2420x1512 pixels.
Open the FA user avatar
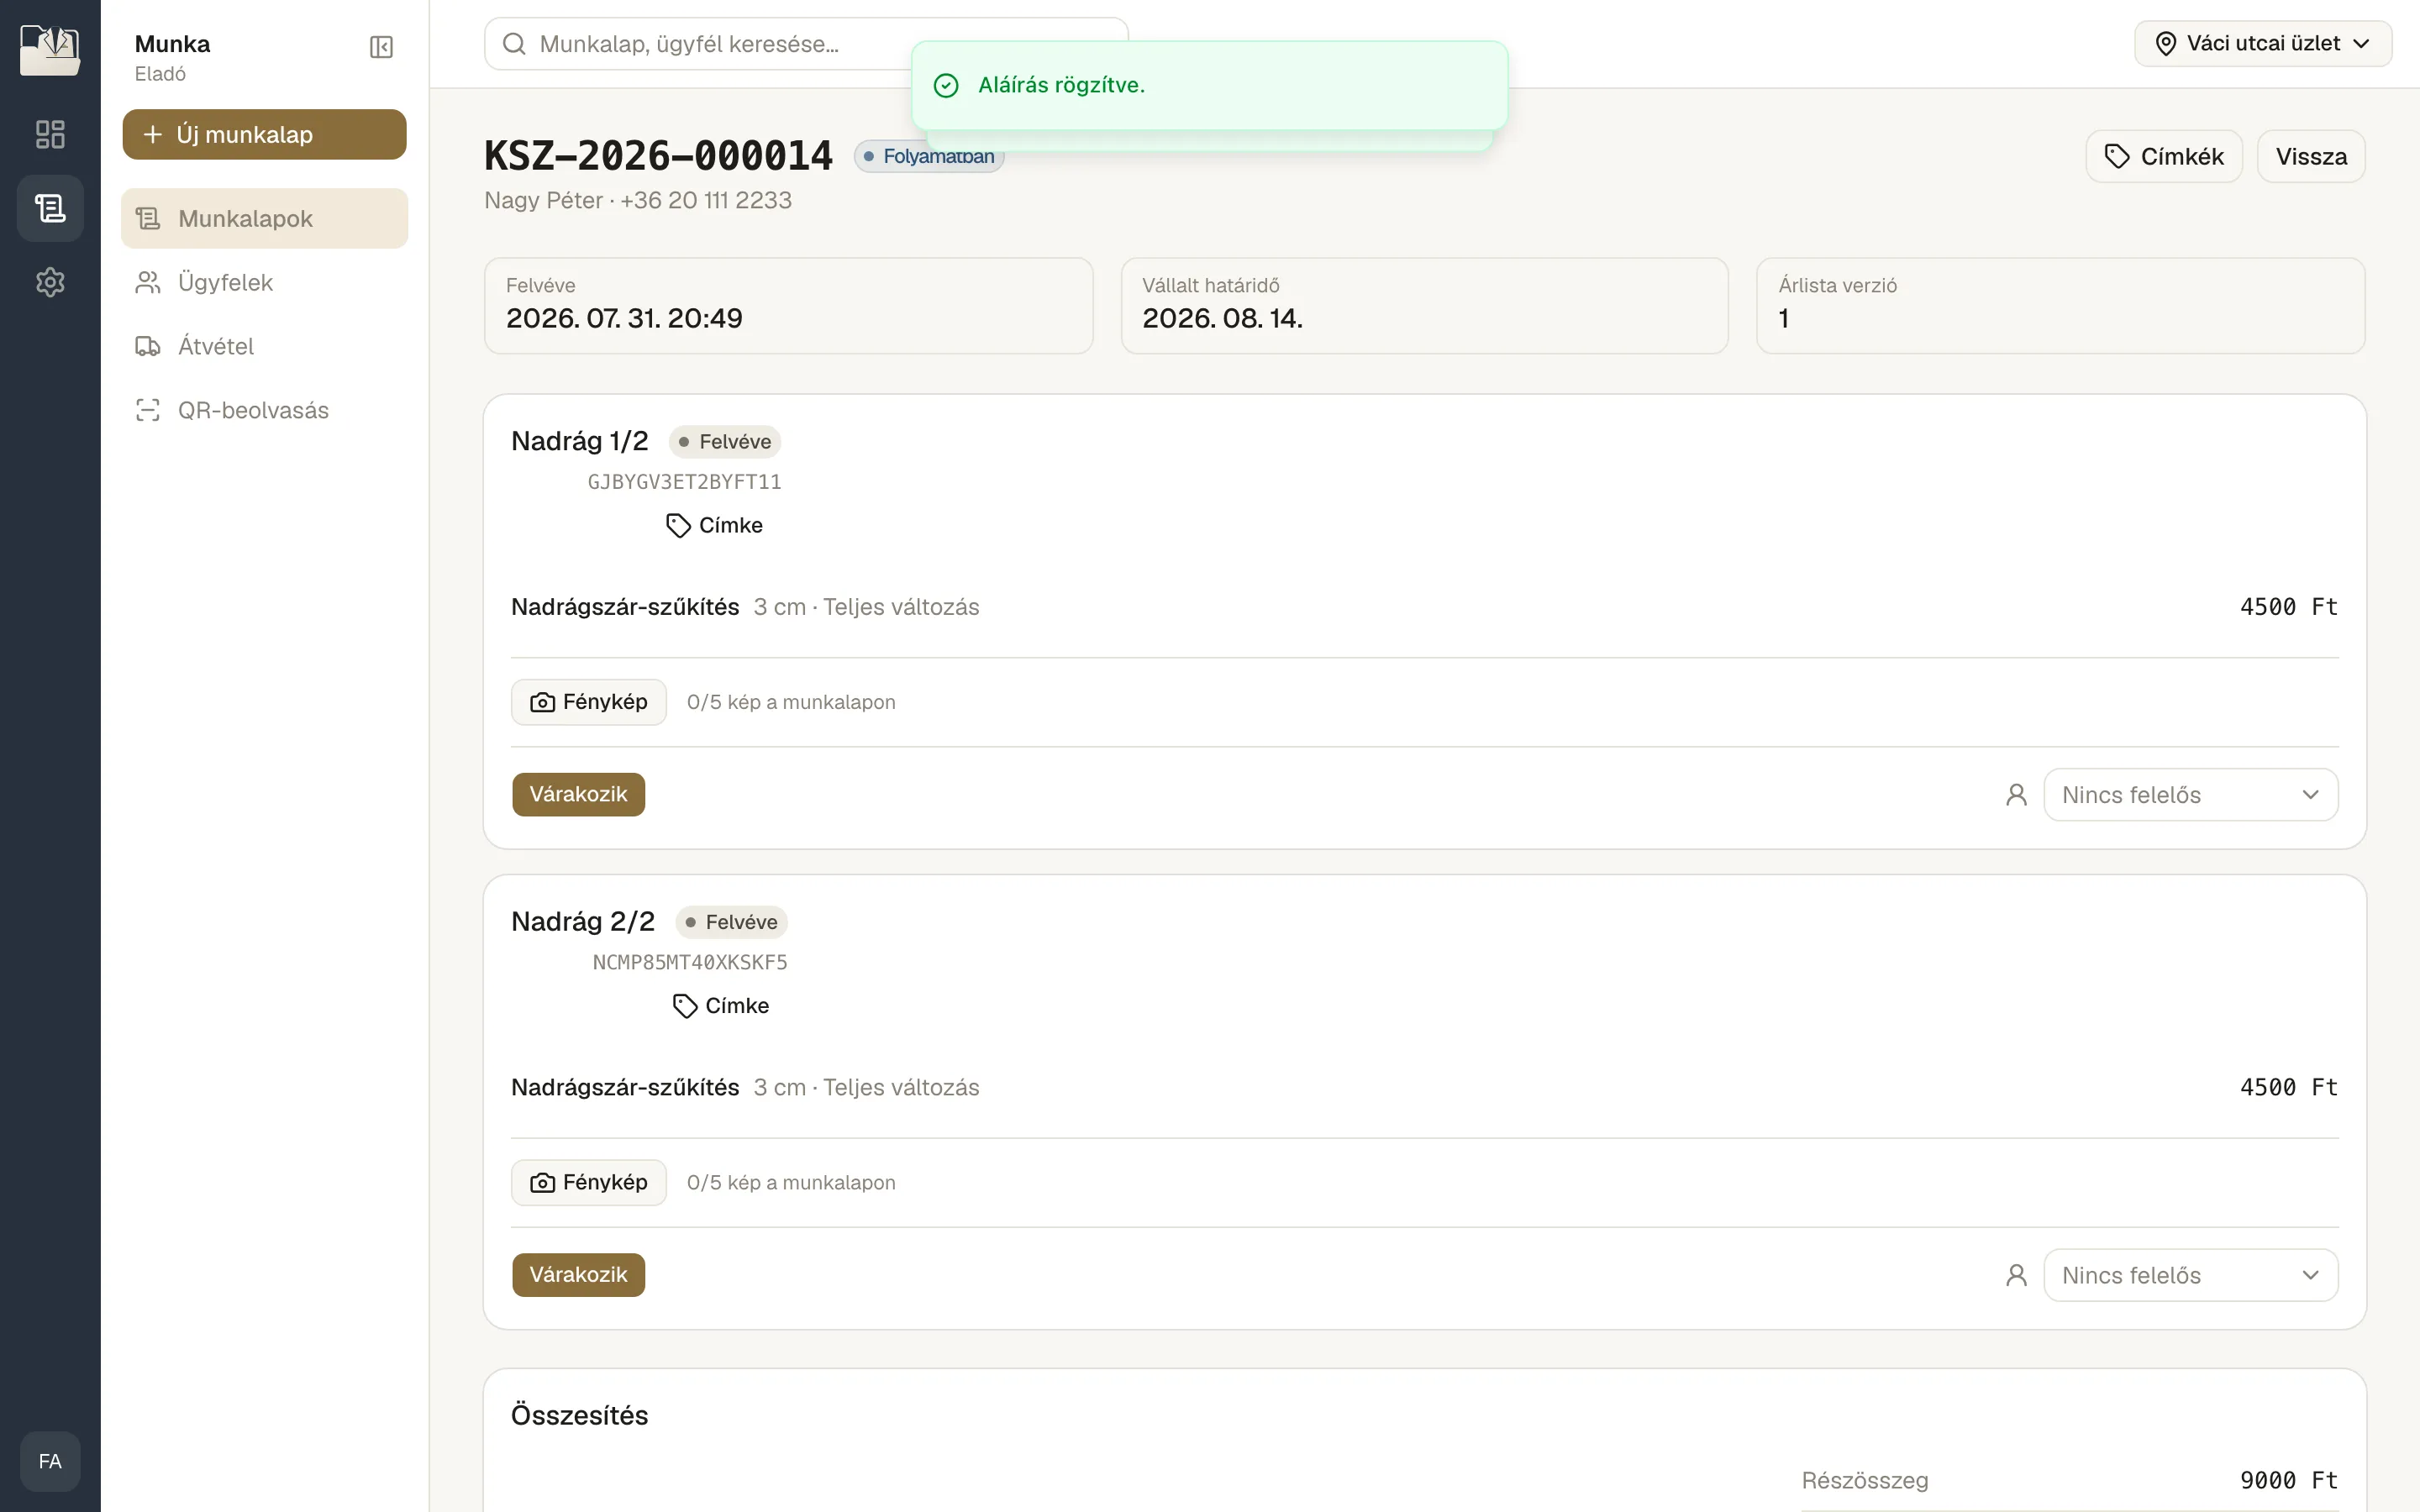pos(50,1461)
